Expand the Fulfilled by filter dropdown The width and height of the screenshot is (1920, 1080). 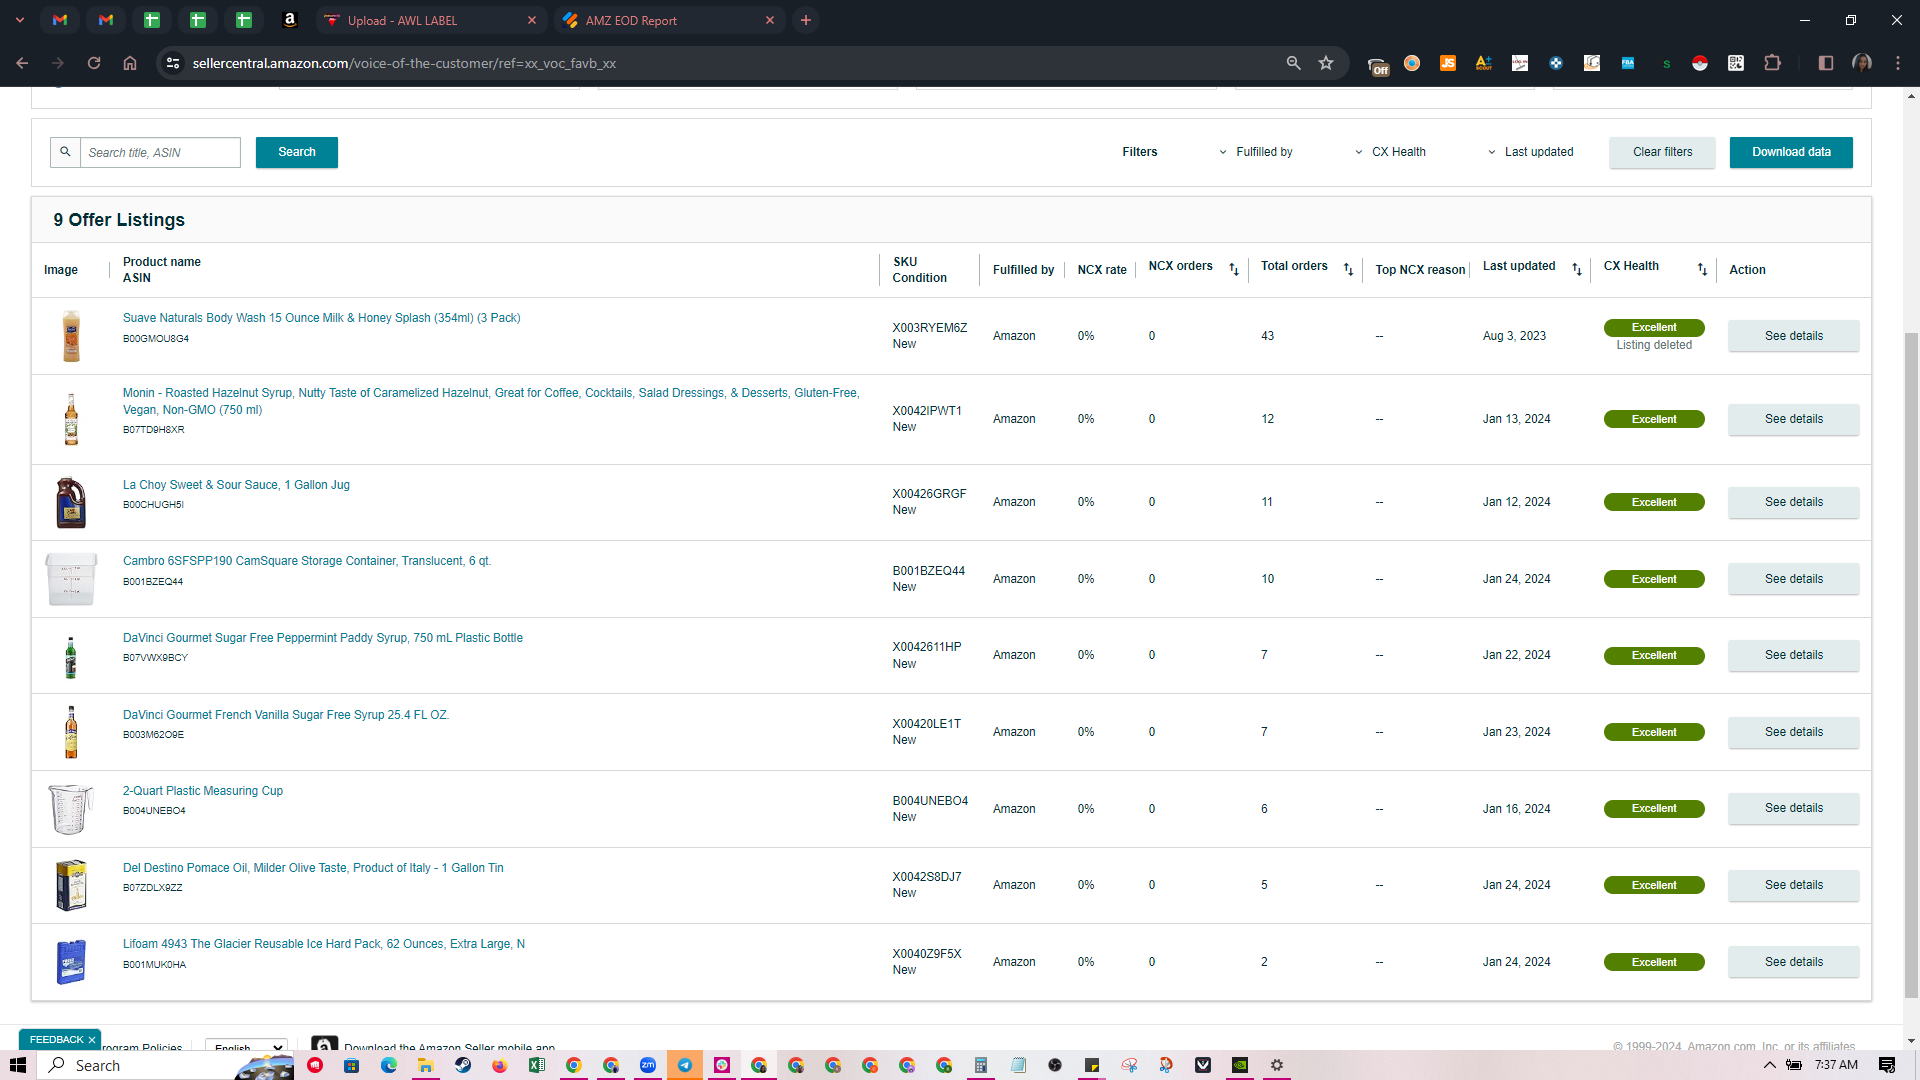1255,152
